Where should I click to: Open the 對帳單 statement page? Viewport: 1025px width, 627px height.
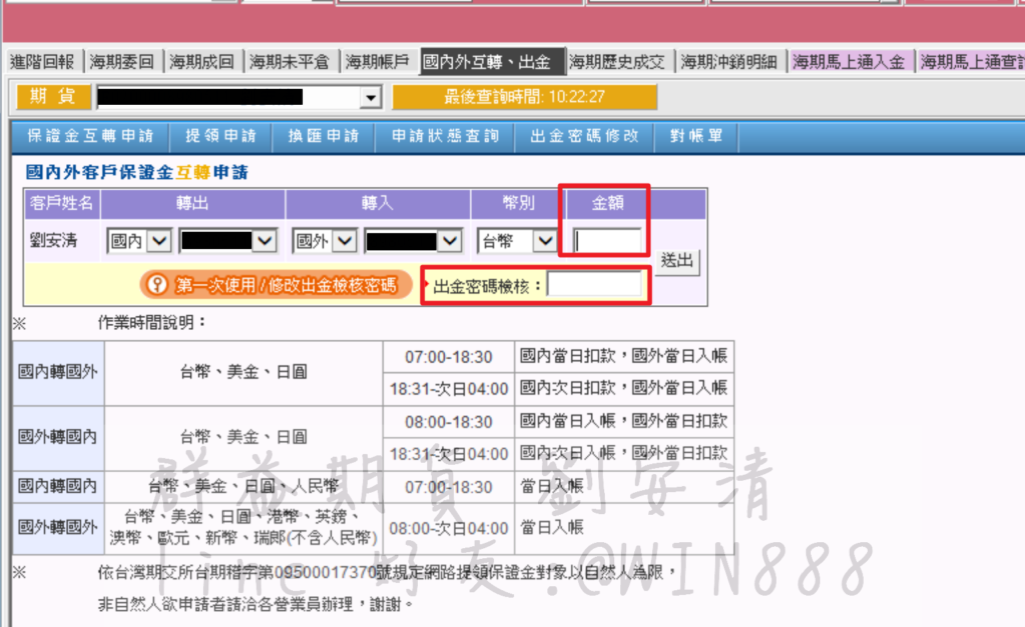(x=696, y=136)
